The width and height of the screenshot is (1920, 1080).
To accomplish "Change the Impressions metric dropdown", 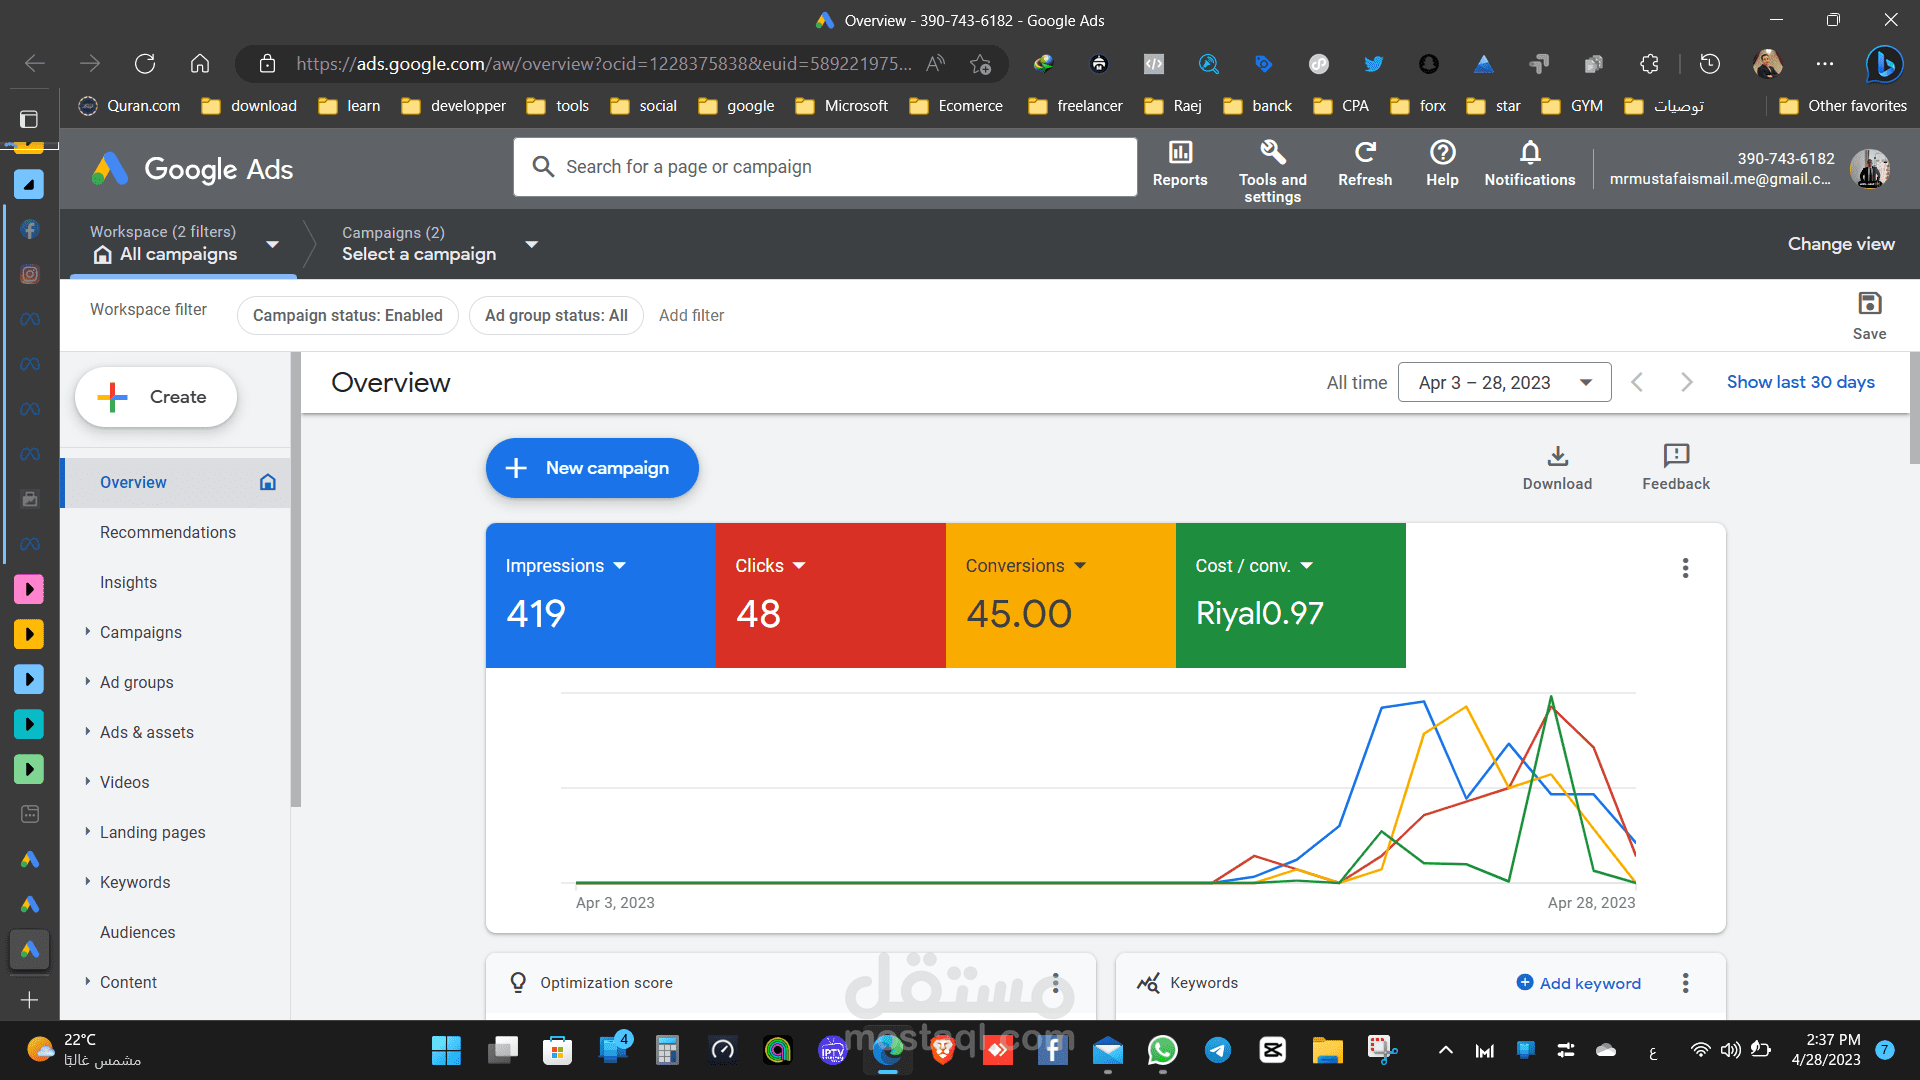I will pos(565,566).
